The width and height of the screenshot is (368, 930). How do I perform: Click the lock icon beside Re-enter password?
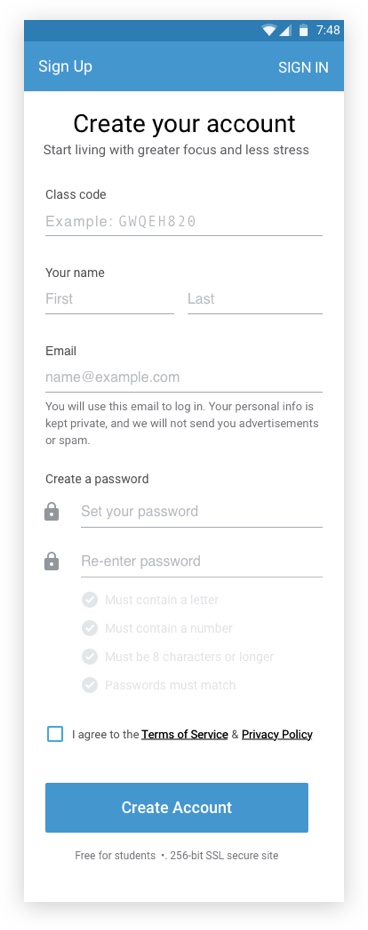[x=52, y=561]
